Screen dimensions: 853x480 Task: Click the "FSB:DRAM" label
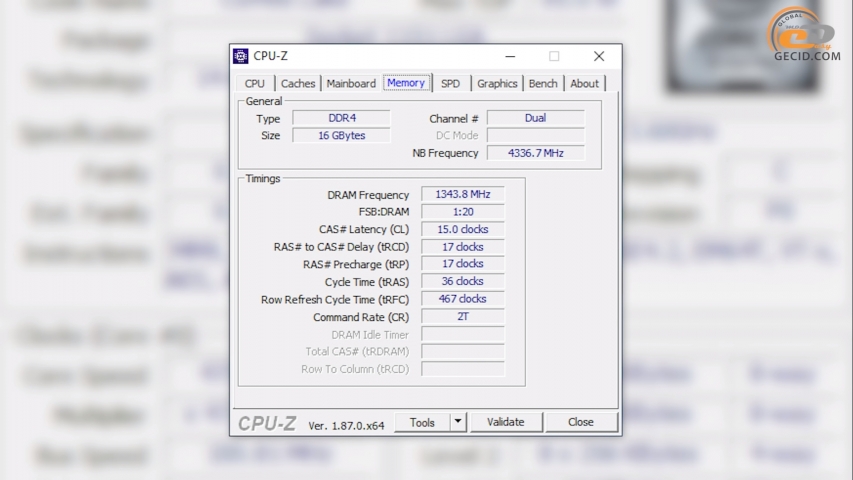[x=384, y=212]
